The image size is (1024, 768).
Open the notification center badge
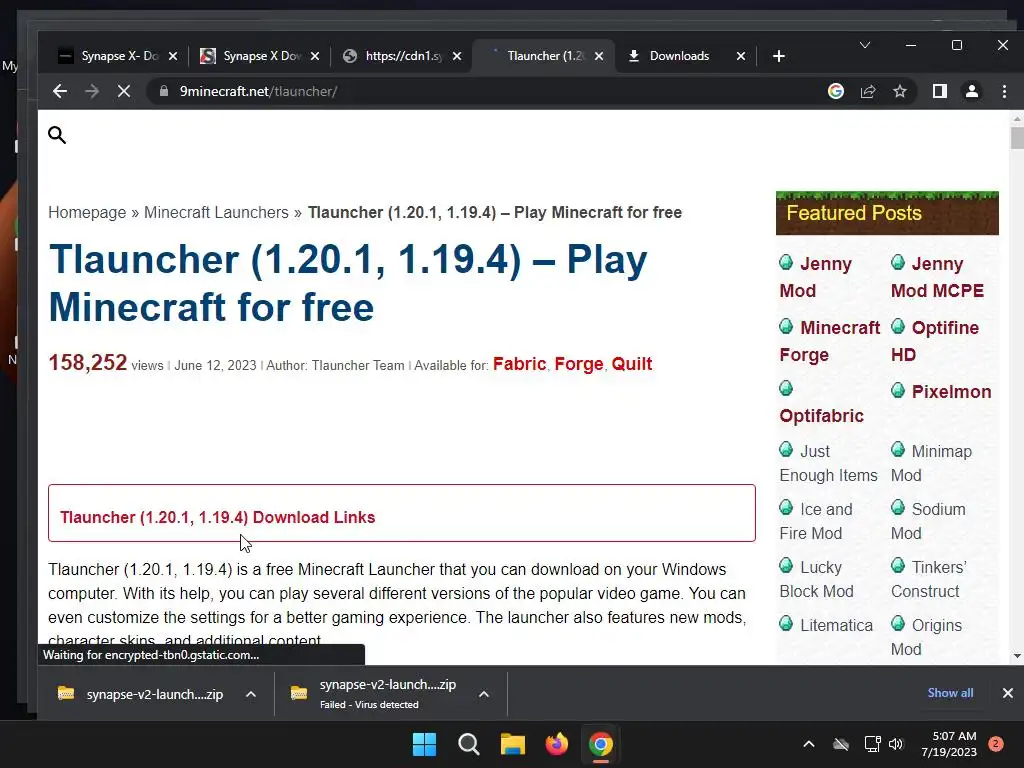996,744
